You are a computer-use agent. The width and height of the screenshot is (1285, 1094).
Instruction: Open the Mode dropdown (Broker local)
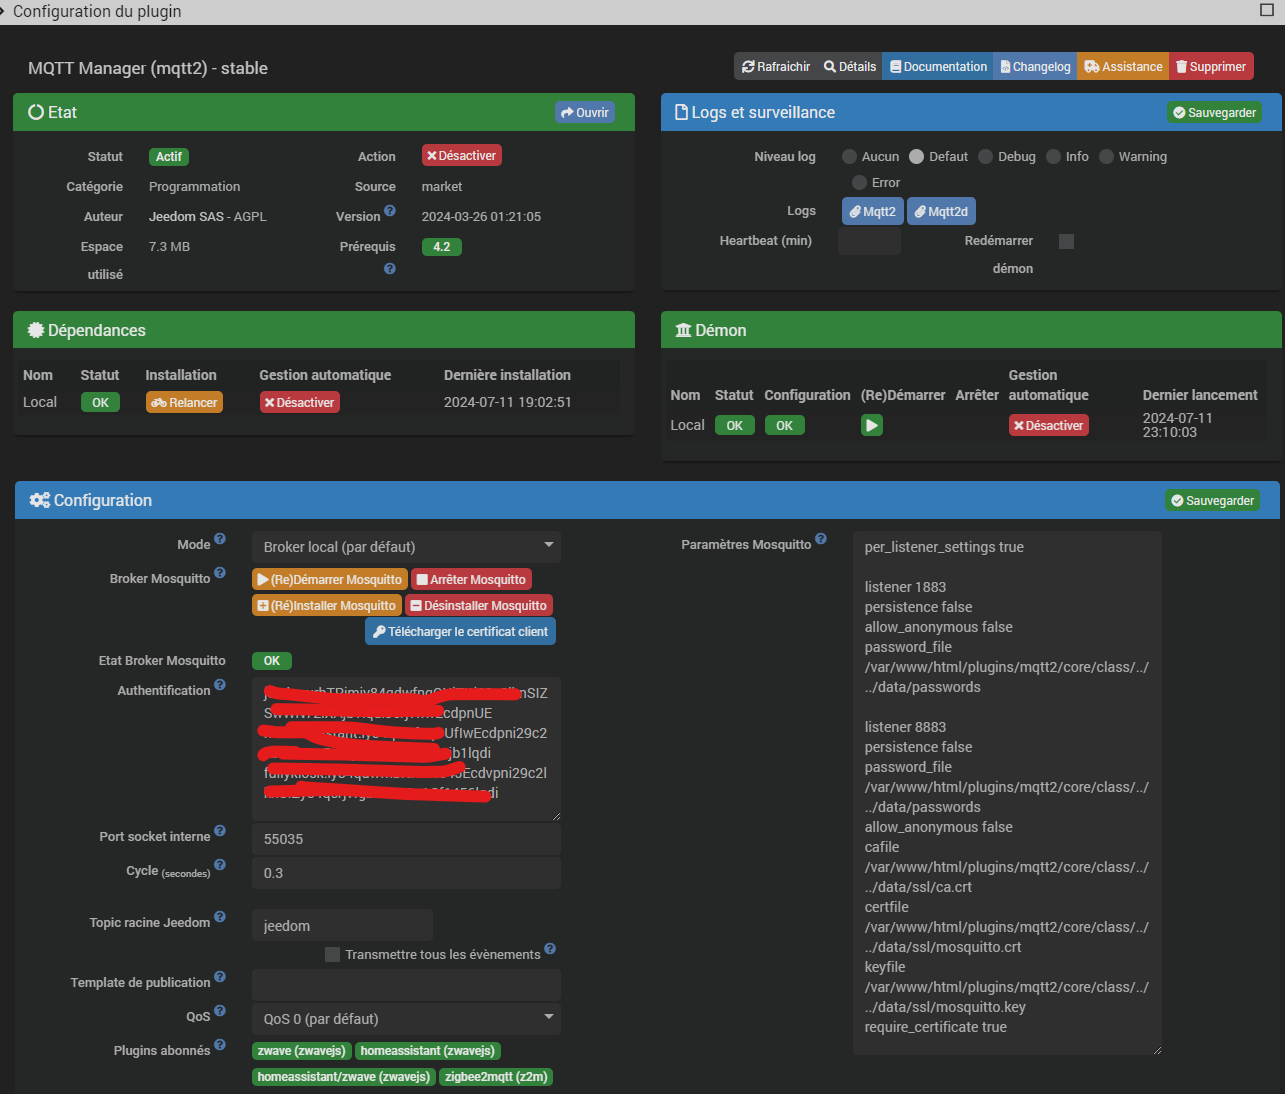pyautogui.click(x=406, y=547)
